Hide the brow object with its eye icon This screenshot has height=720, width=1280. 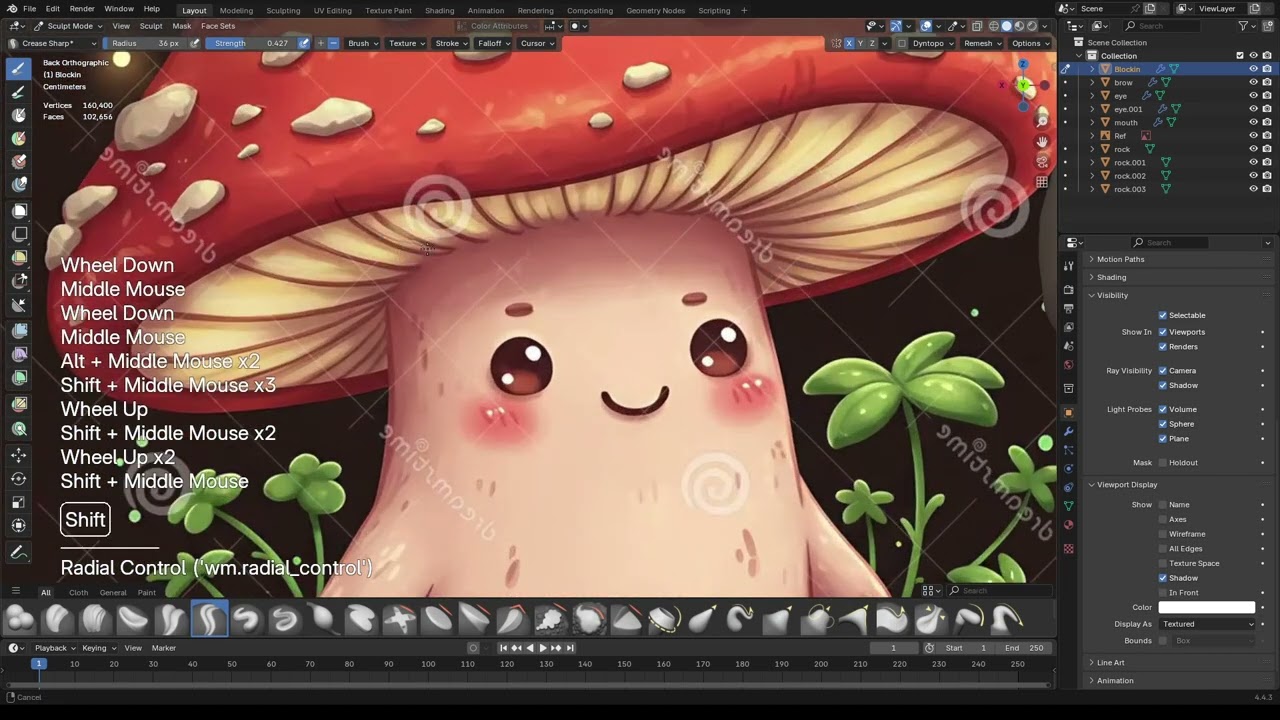(1253, 83)
